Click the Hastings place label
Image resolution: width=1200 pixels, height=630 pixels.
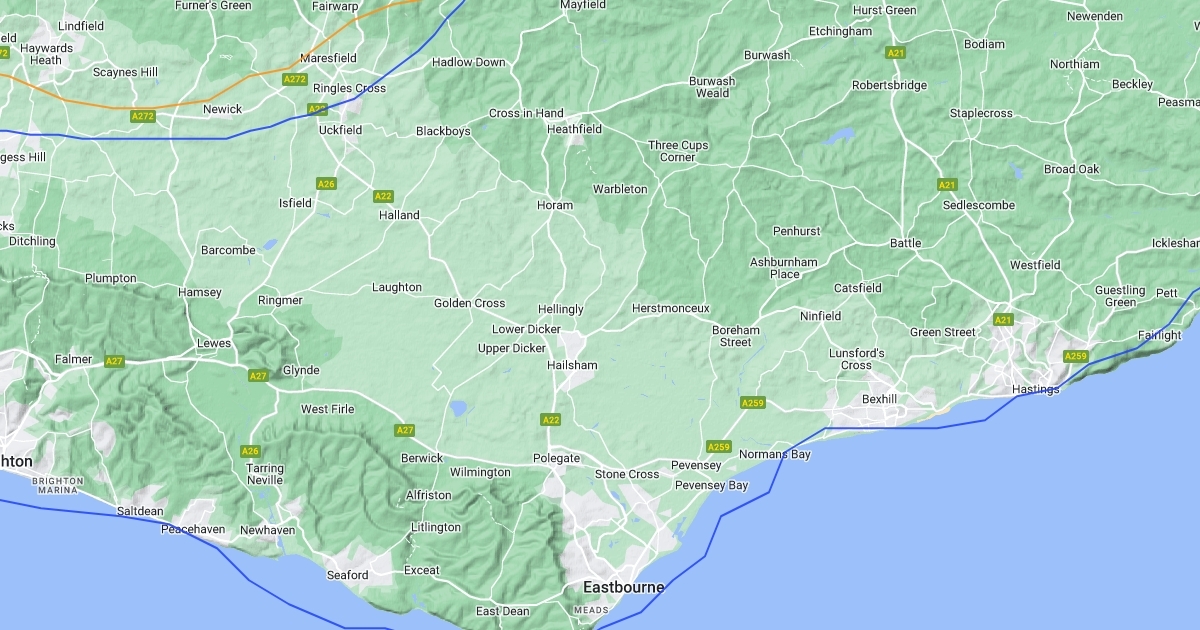coord(1034,390)
